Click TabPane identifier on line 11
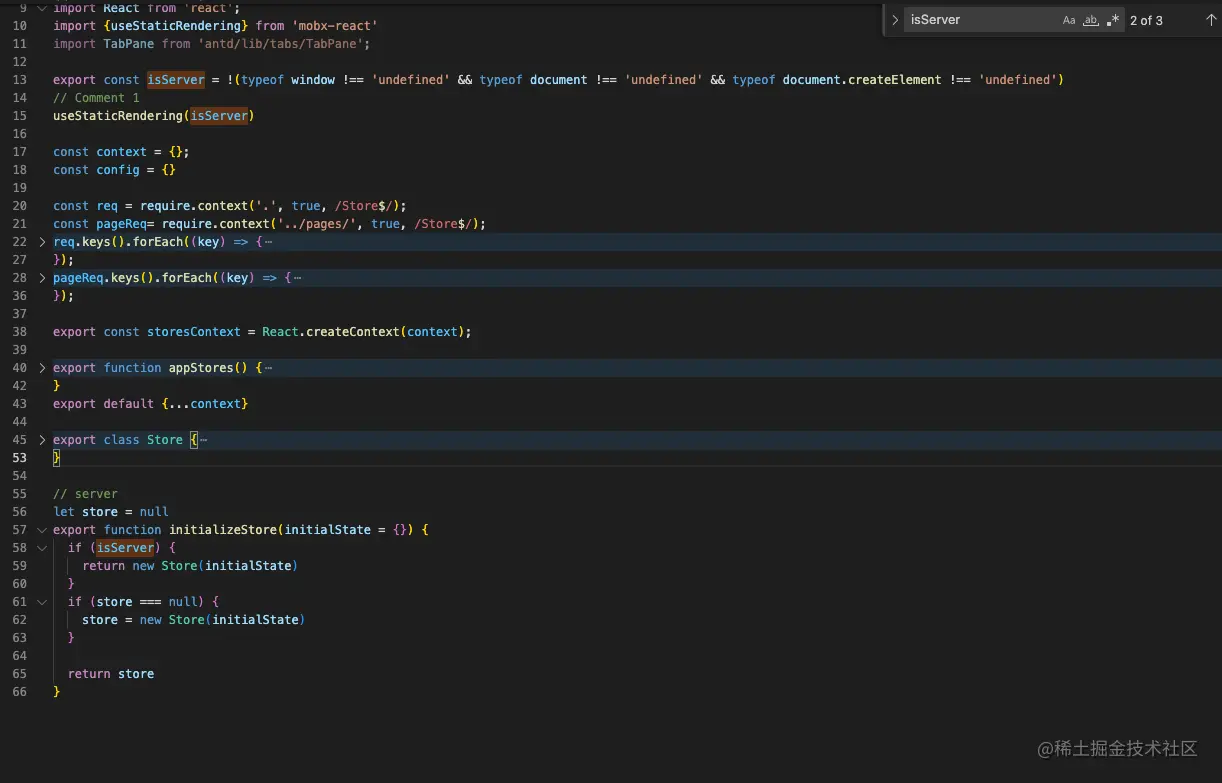 click(129, 44)
